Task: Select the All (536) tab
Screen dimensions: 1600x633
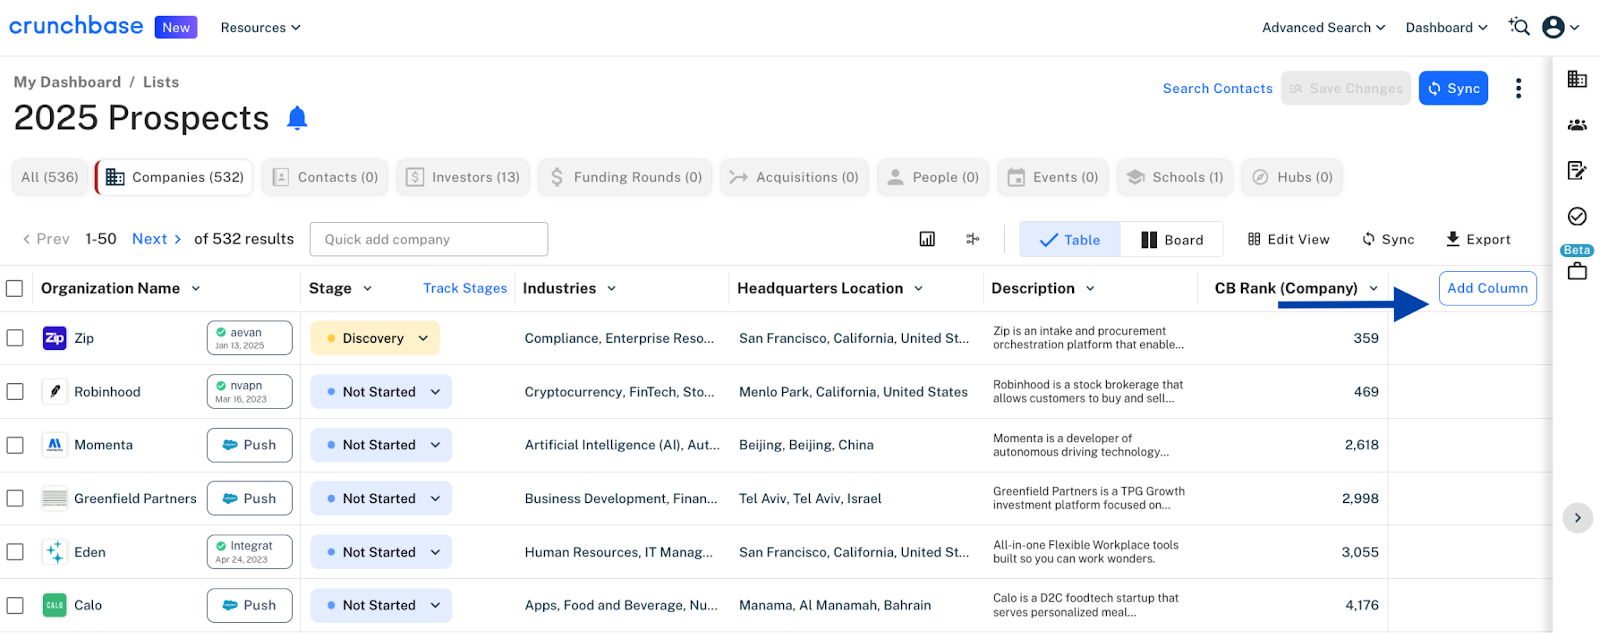Action: click(50, 177)
